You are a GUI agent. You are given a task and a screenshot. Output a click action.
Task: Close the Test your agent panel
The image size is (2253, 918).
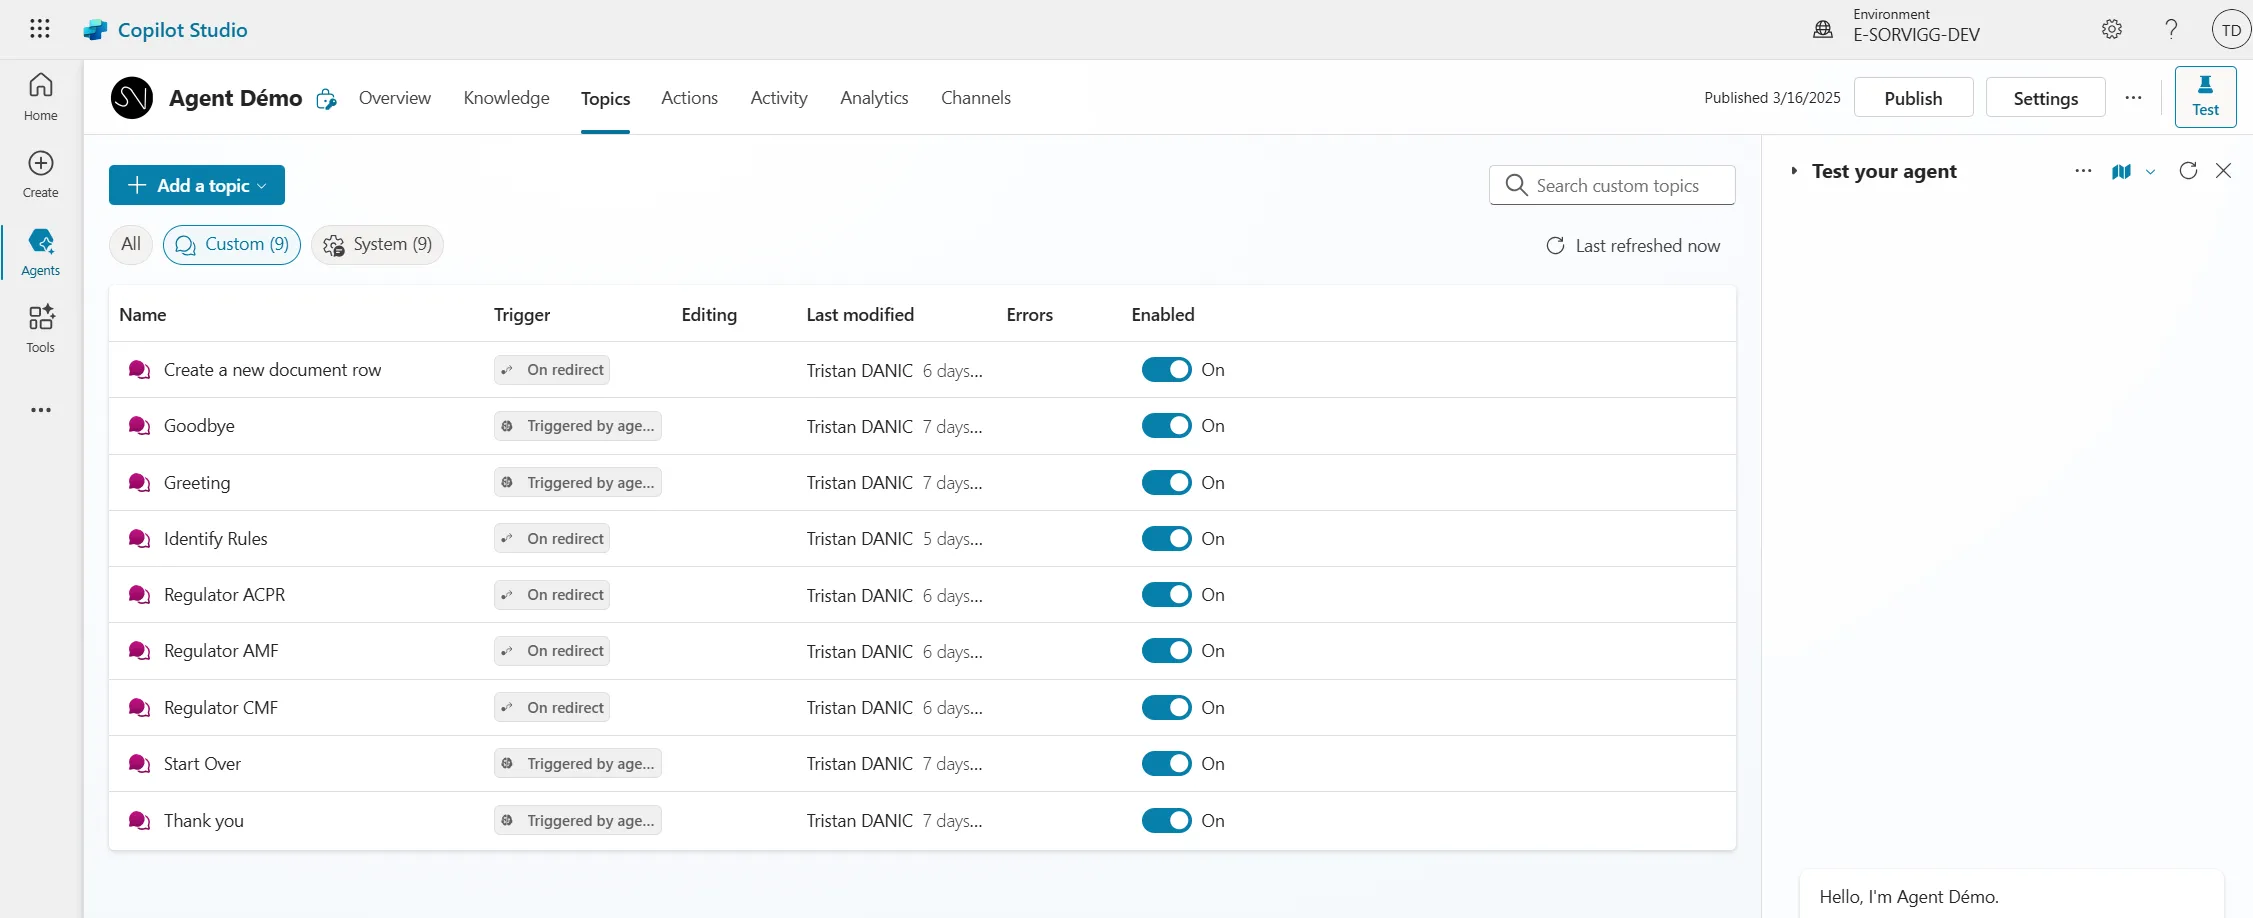pyautogui.click(x=2223, y=171)
